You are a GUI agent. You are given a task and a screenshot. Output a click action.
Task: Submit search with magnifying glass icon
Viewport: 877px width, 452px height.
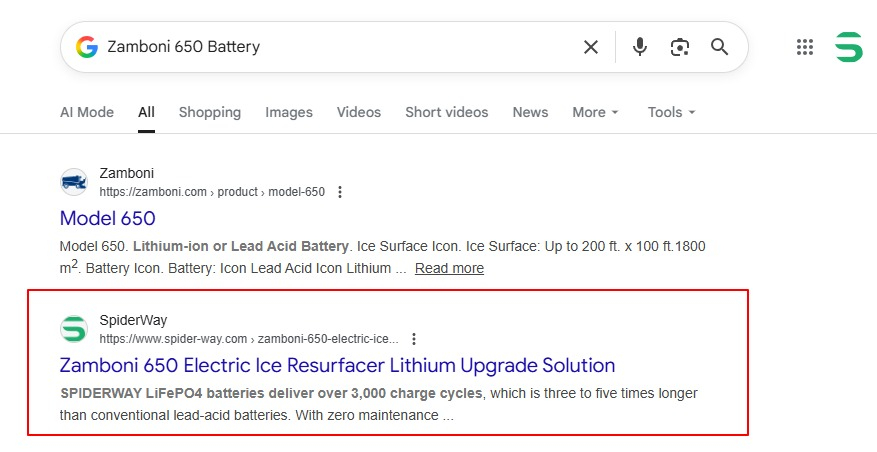point(719,47)
